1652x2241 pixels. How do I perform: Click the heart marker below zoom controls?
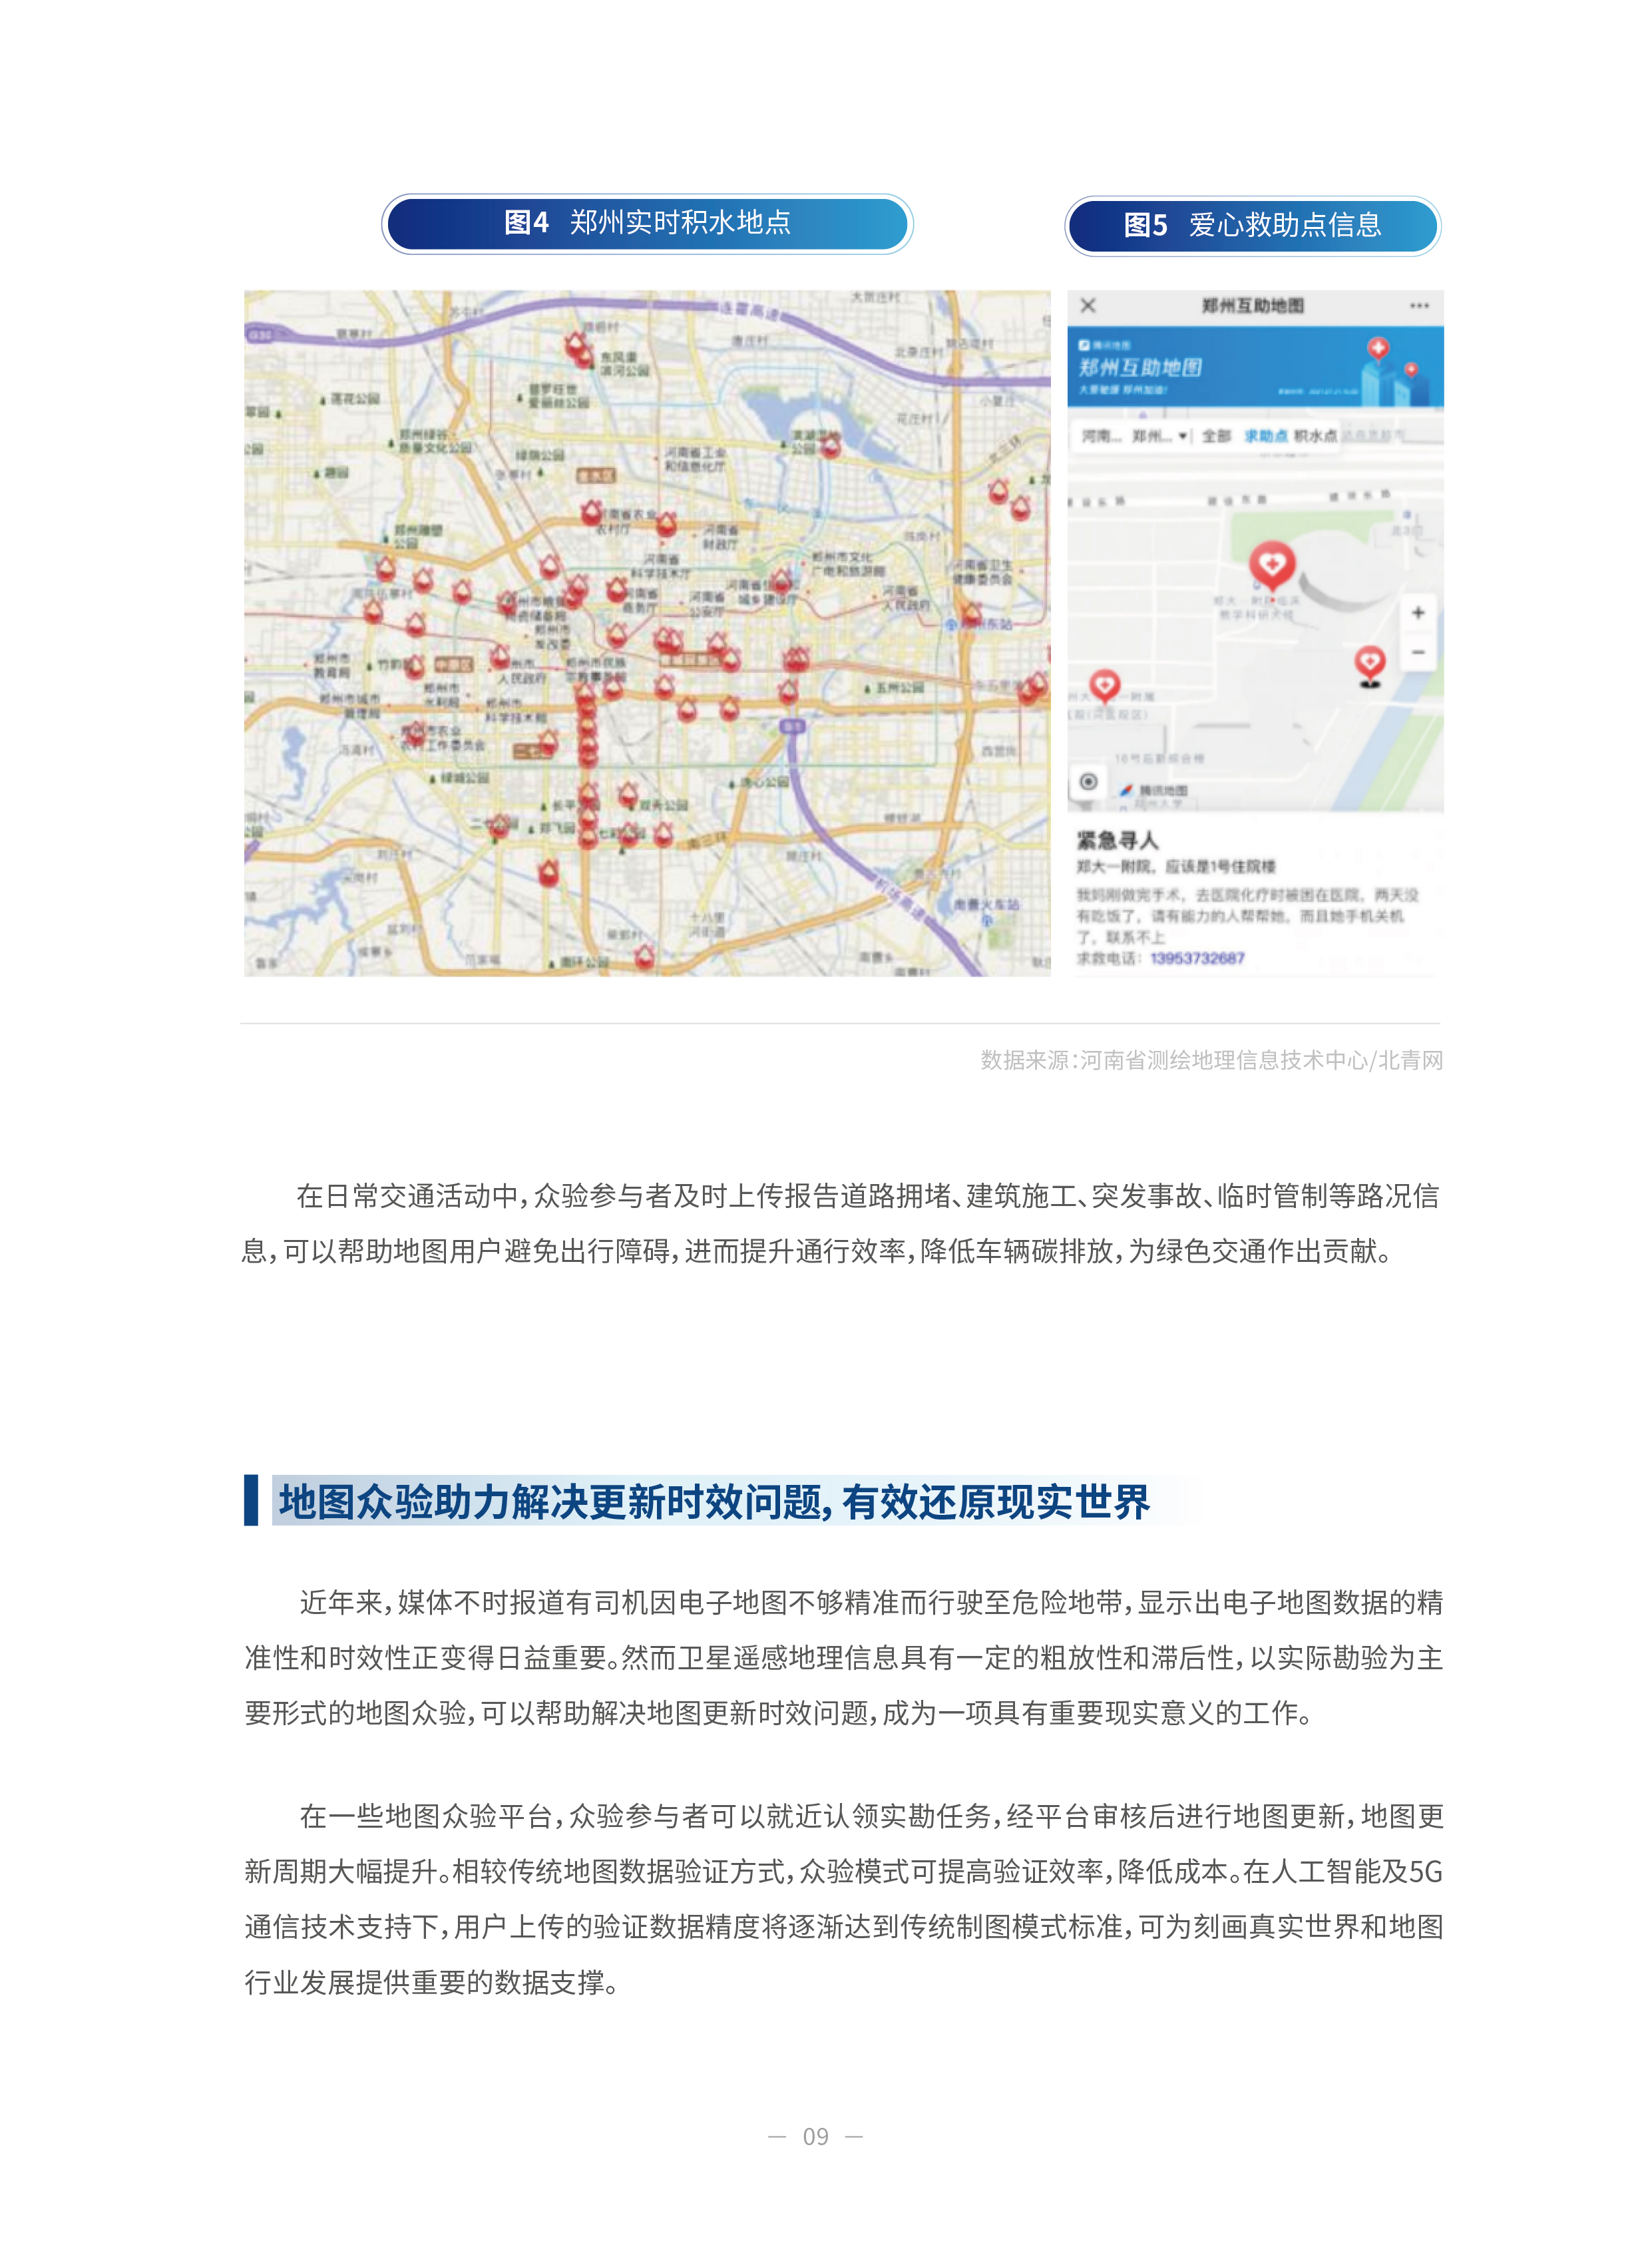tap(1369, 663)
